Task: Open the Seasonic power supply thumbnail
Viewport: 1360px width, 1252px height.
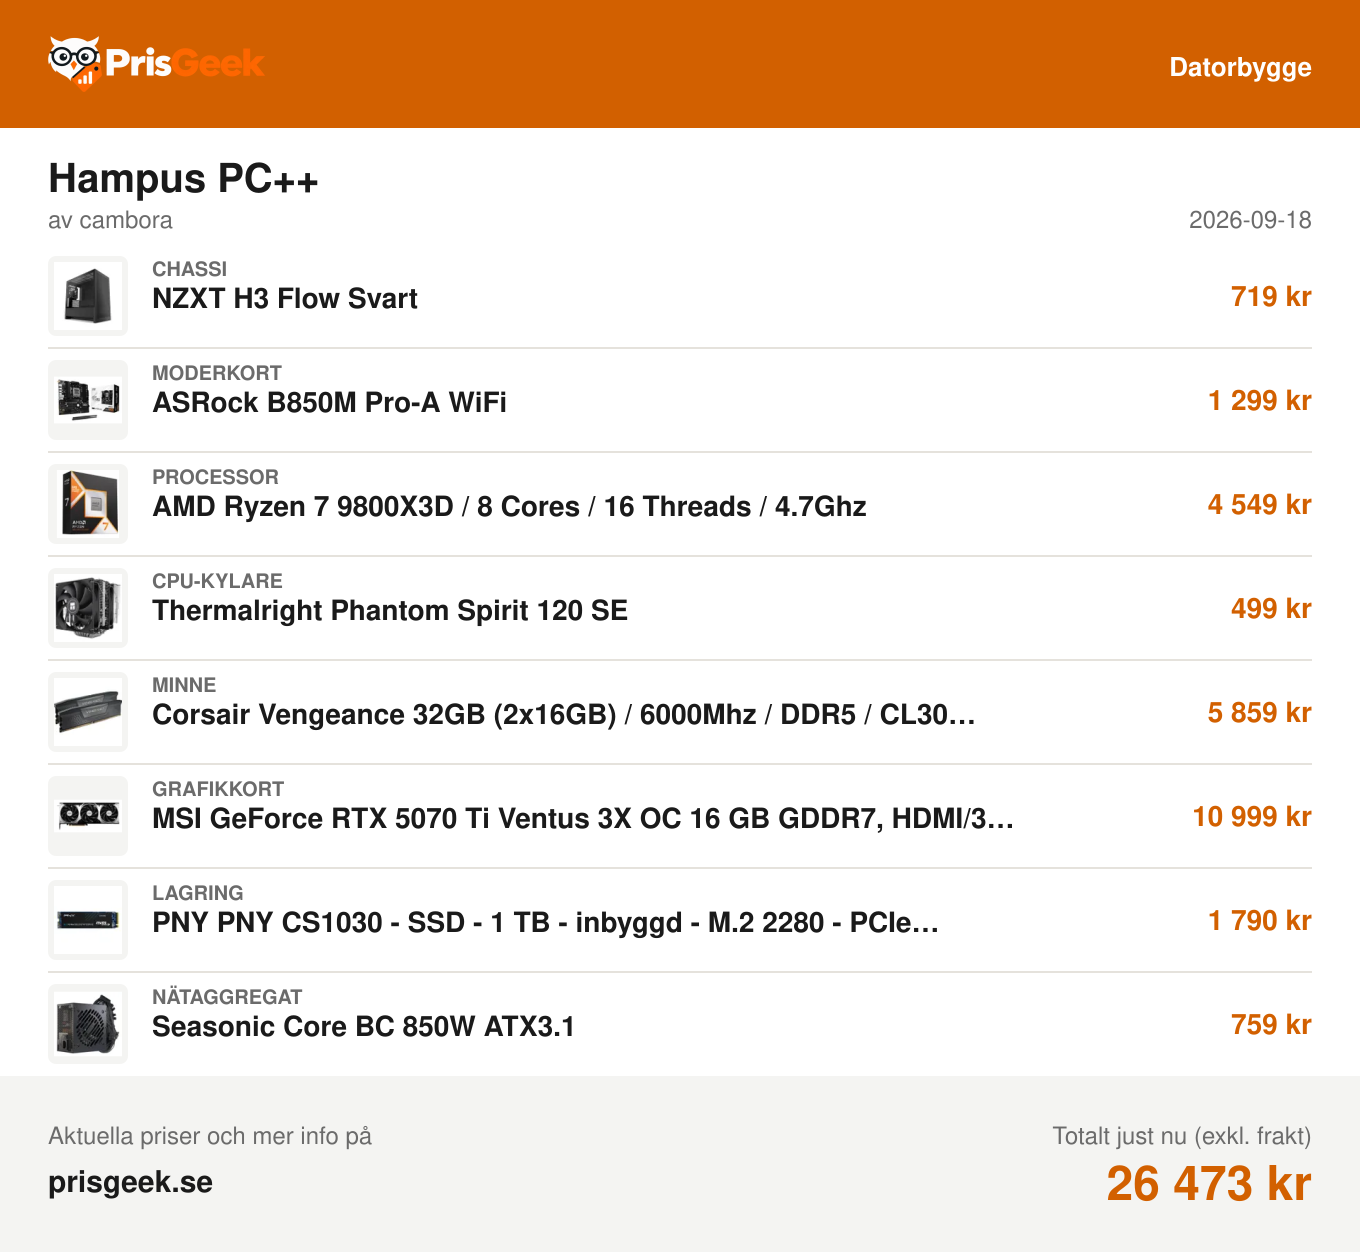Action: pos(88,1024)
